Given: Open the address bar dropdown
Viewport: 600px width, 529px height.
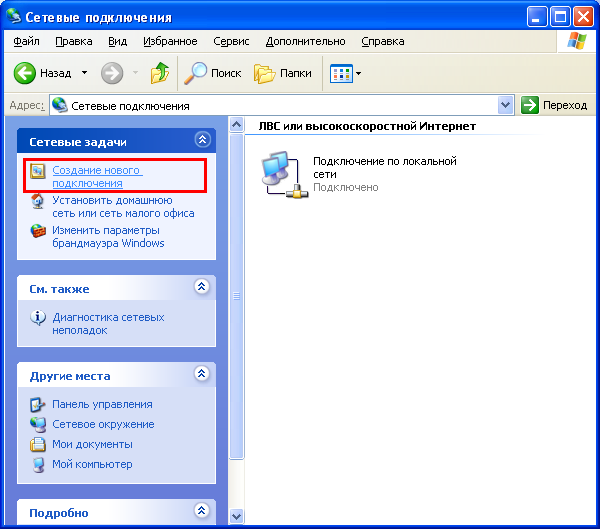Looking at the screenshot, I should coord(505,105).
